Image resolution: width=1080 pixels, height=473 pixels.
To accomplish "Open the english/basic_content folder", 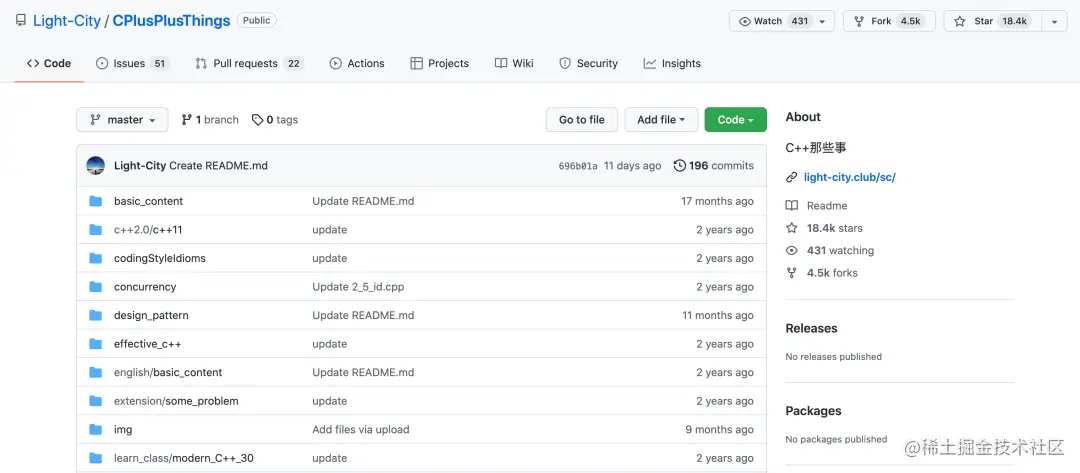I will click(168, 372).
